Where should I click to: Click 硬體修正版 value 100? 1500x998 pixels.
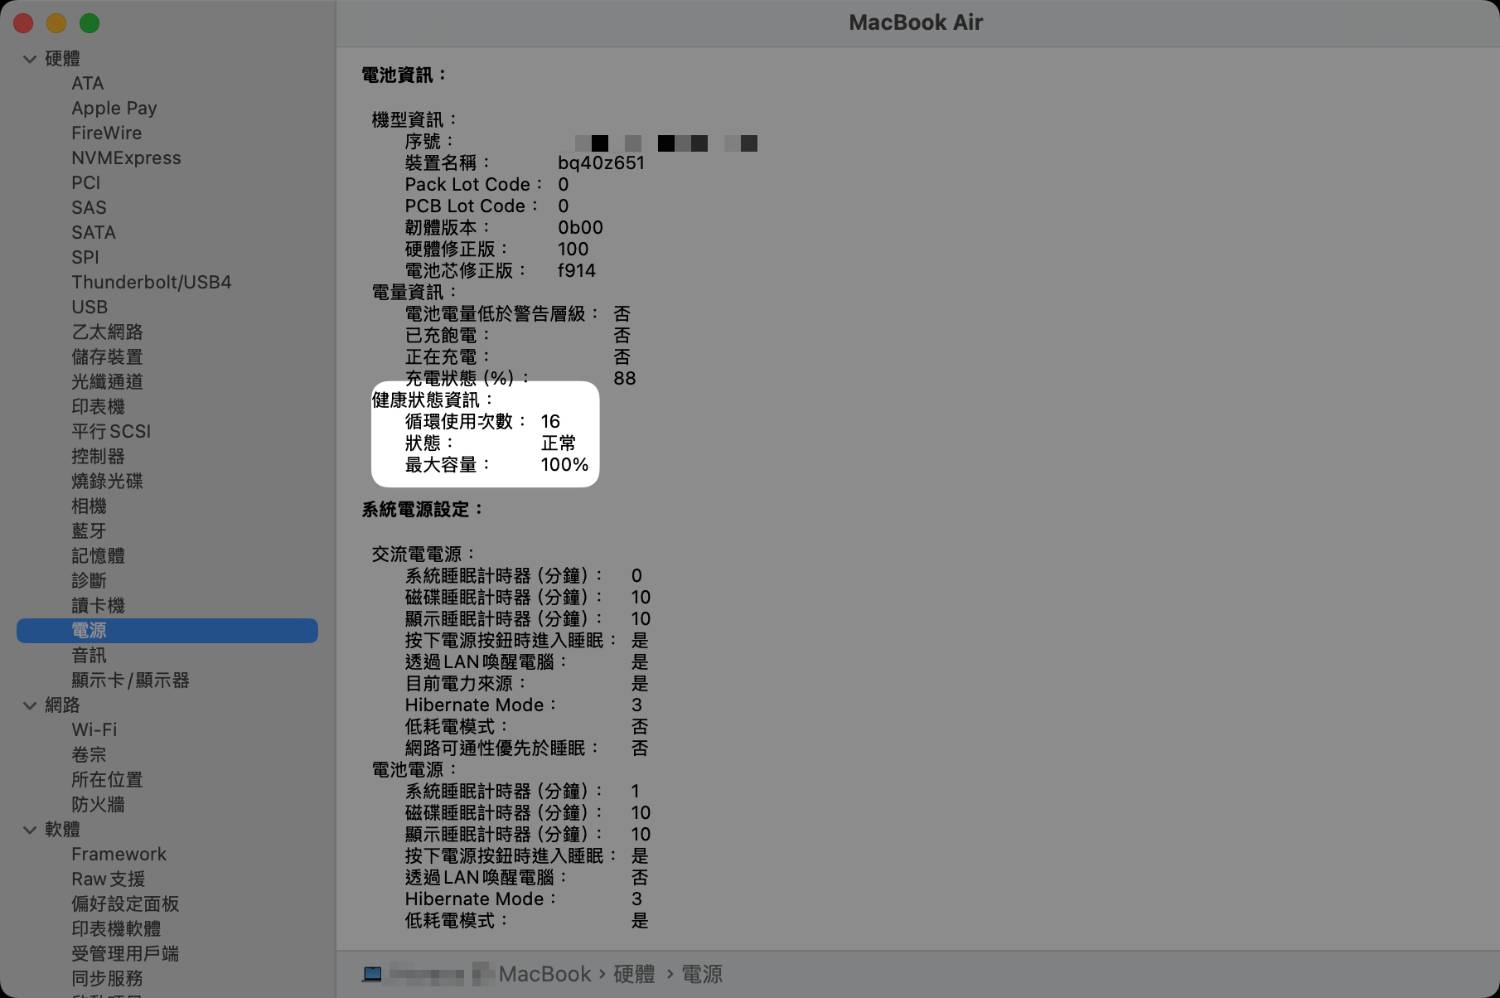coord(573,249)
